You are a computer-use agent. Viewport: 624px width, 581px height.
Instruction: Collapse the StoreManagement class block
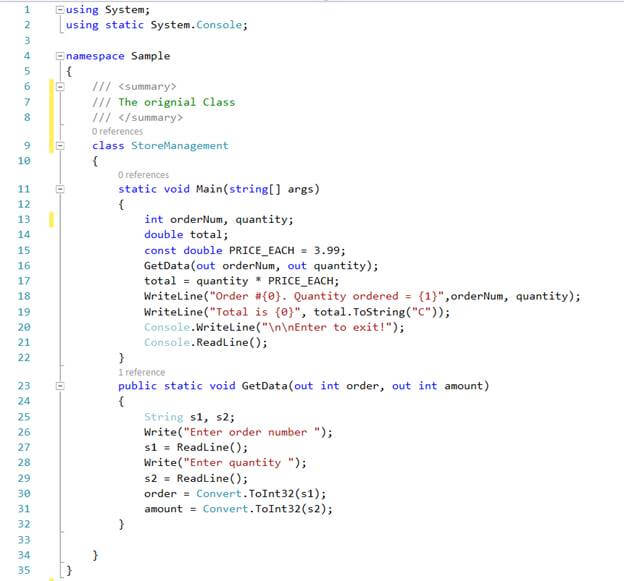click(60, 146)
